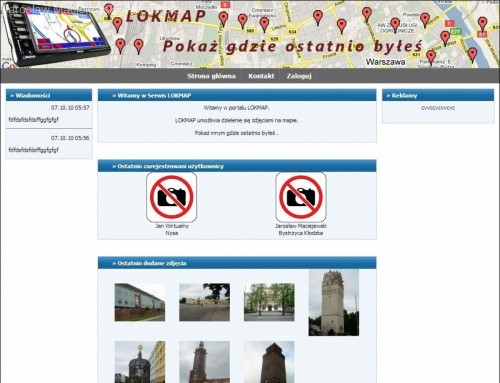
Task: Click news entry dated 07.10.10 05:57
Action: tap(49, 114)
